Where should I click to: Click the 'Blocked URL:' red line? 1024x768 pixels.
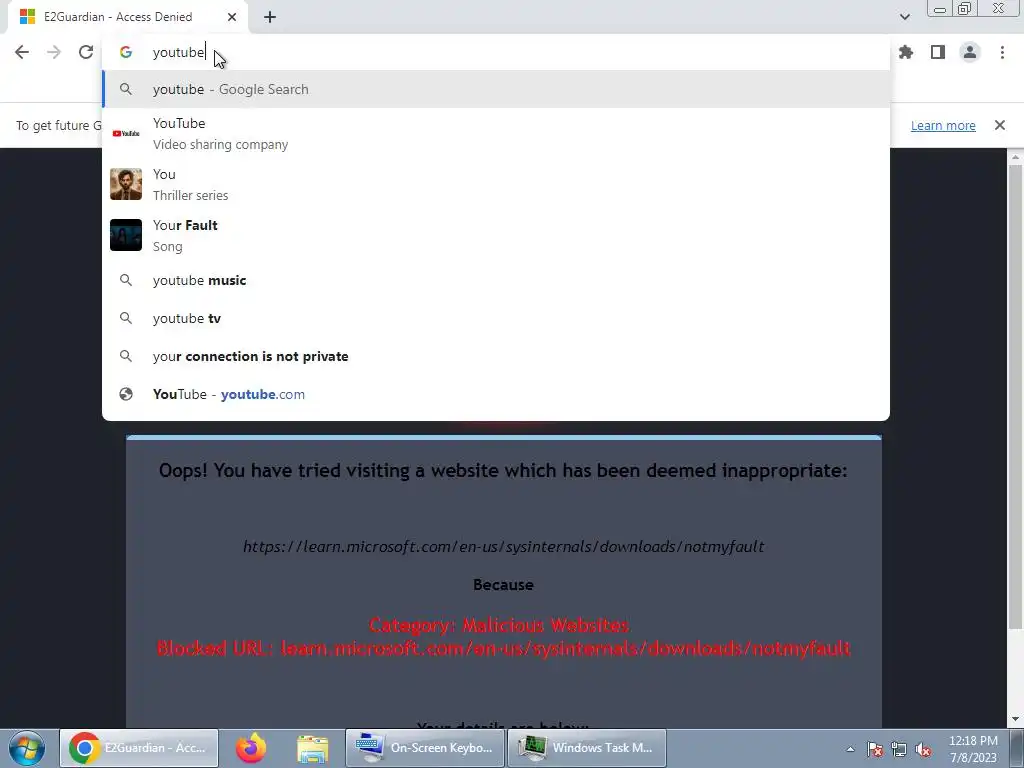[x=504, y=648]
